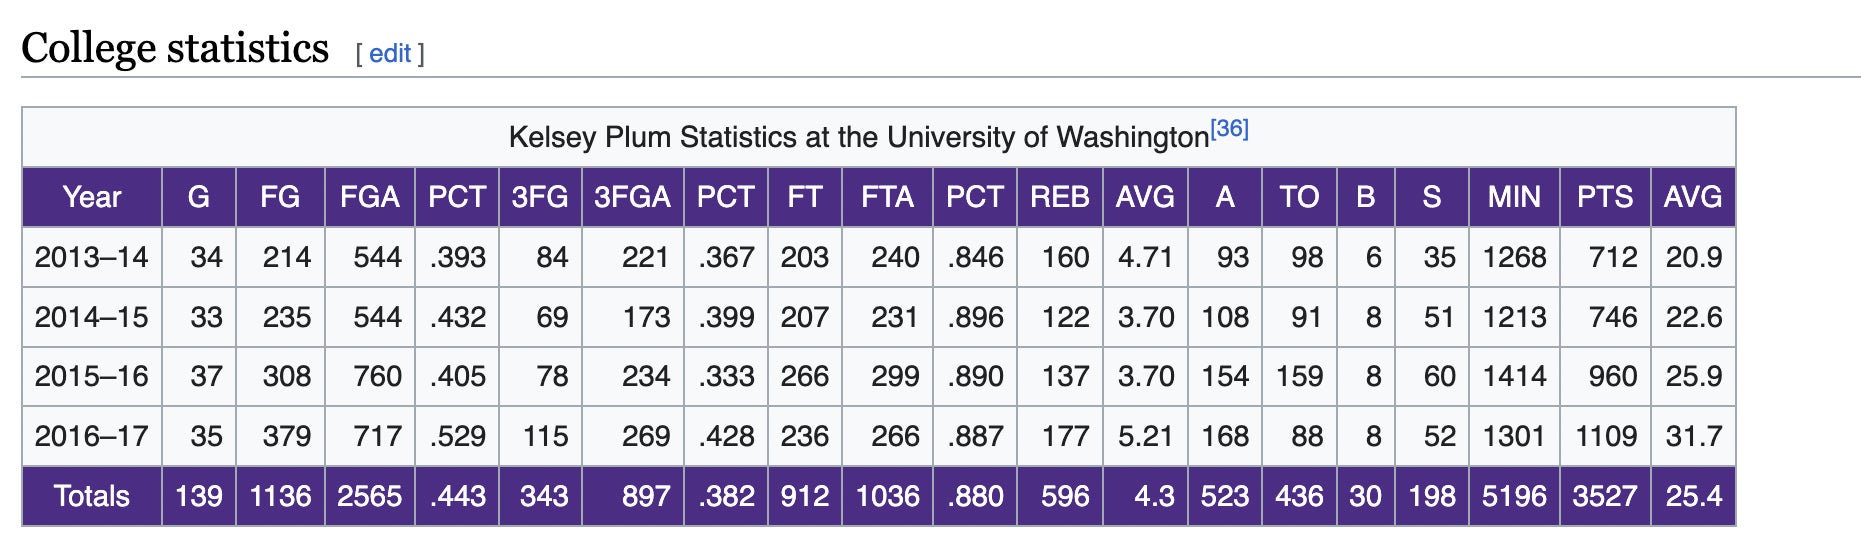Click the College statistics section heading
Viewport: 1861px width, 547px height.
click(x=175, y=48)
